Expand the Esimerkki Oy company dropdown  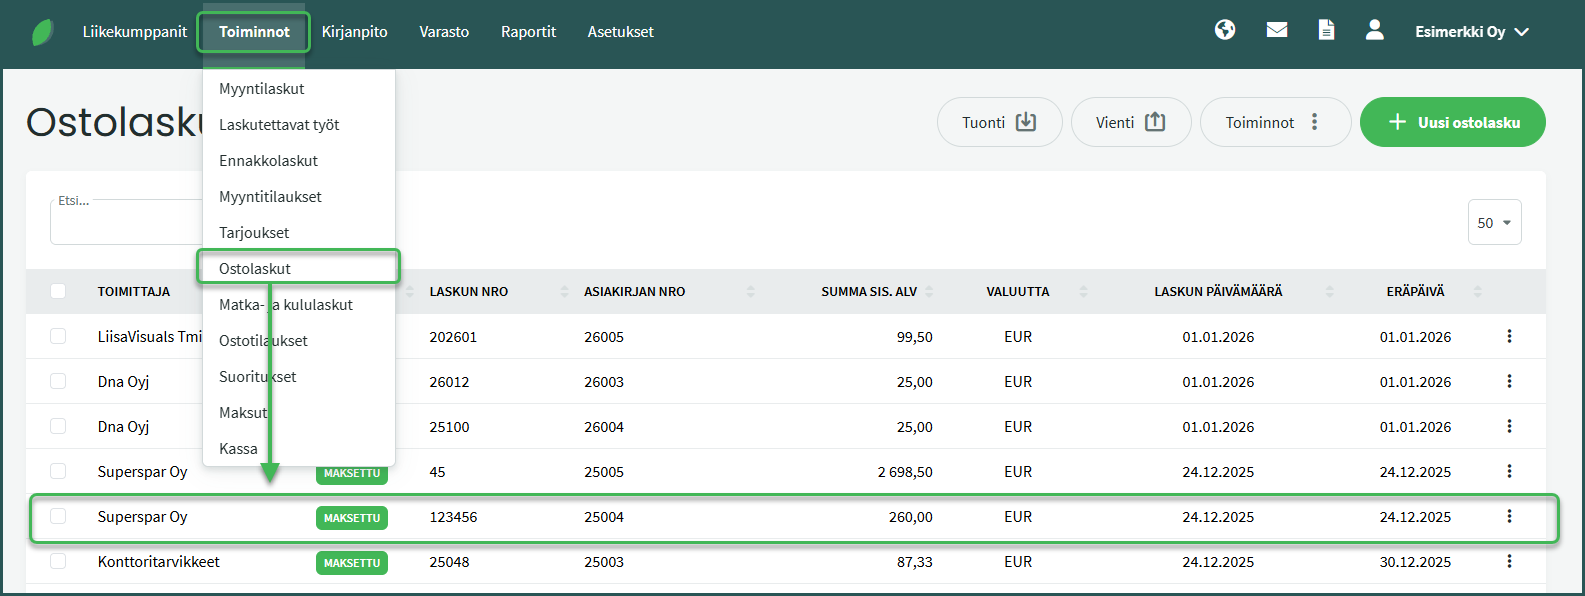(x=1472, y=32)
